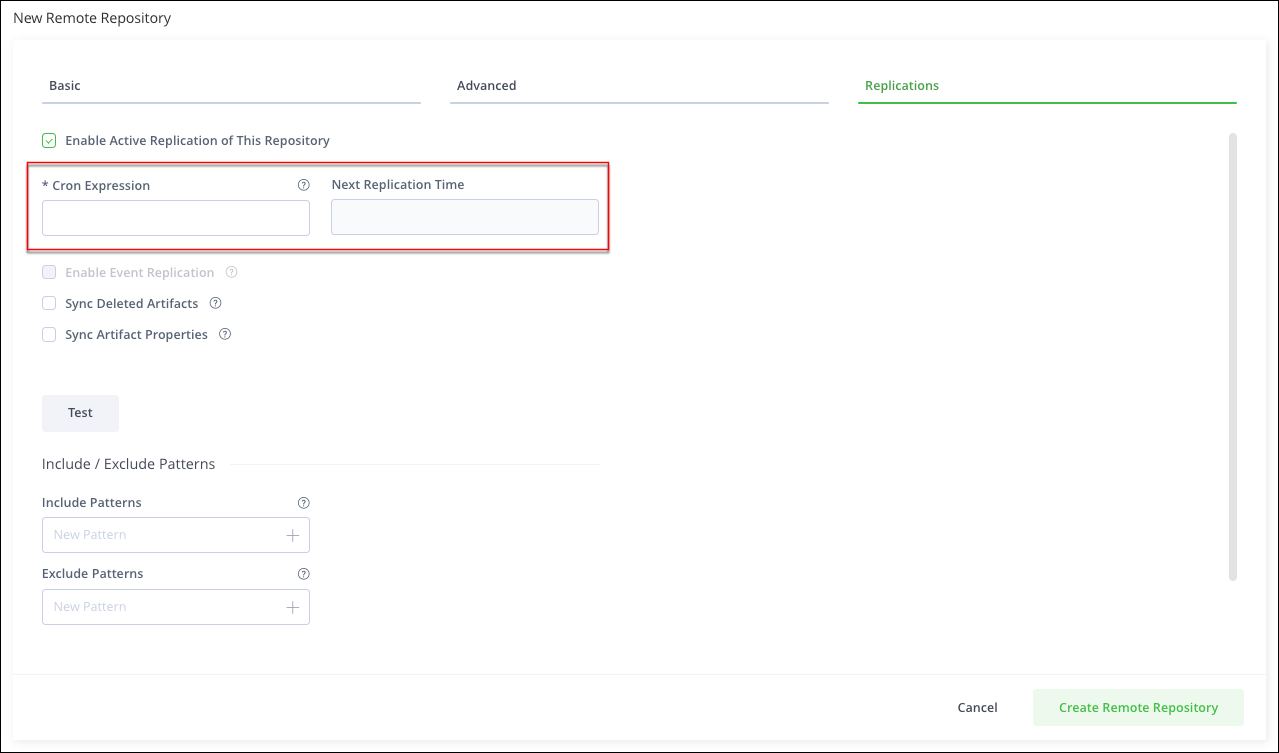Click the Test button
The width and height of the screenshot is (1279, 753).
pyautogui.click(x=80, y=413)
